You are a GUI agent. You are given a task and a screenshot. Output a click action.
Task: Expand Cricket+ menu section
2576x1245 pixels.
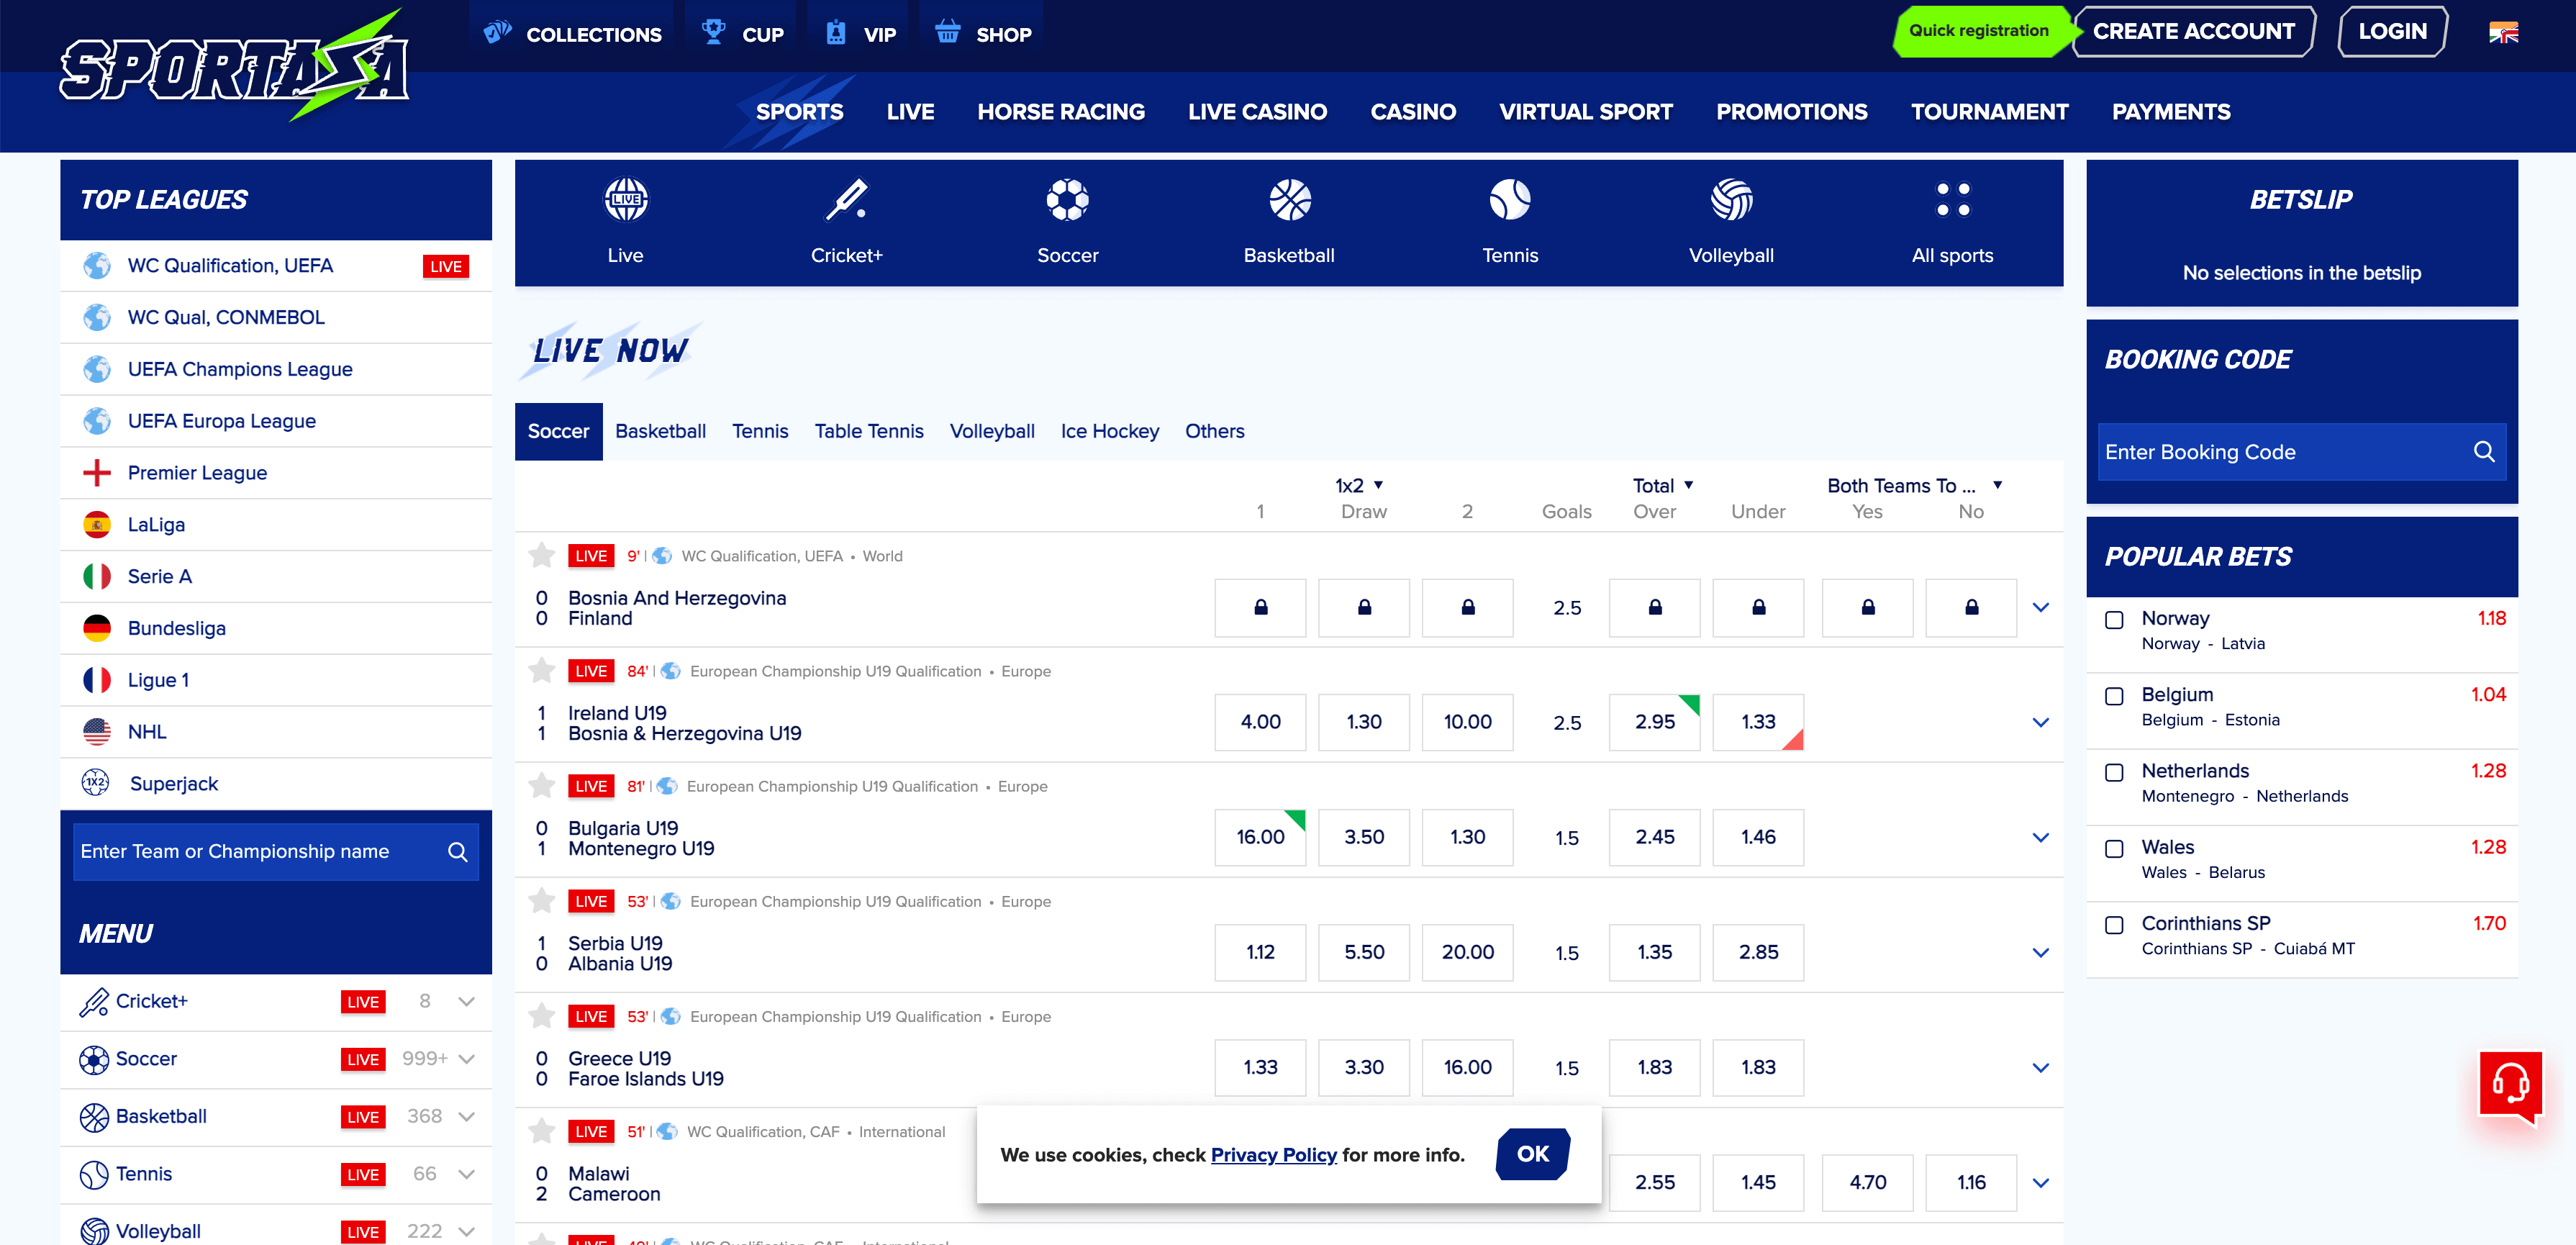tap(466, 1001)
